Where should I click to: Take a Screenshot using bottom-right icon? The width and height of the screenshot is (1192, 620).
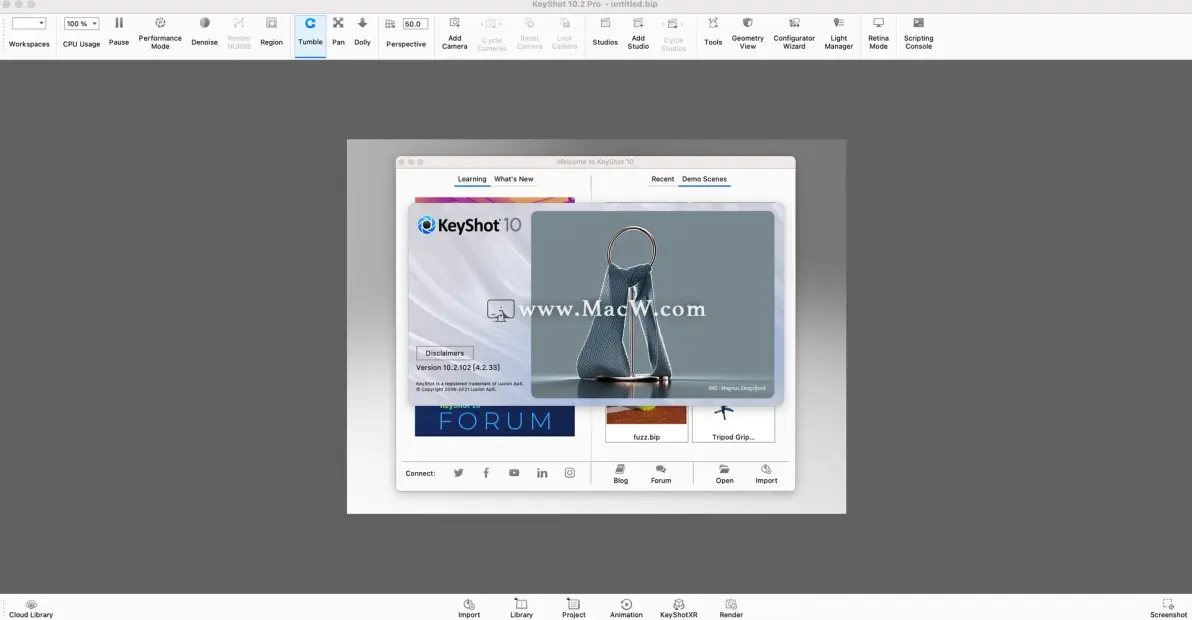(x=1168, y=609)
